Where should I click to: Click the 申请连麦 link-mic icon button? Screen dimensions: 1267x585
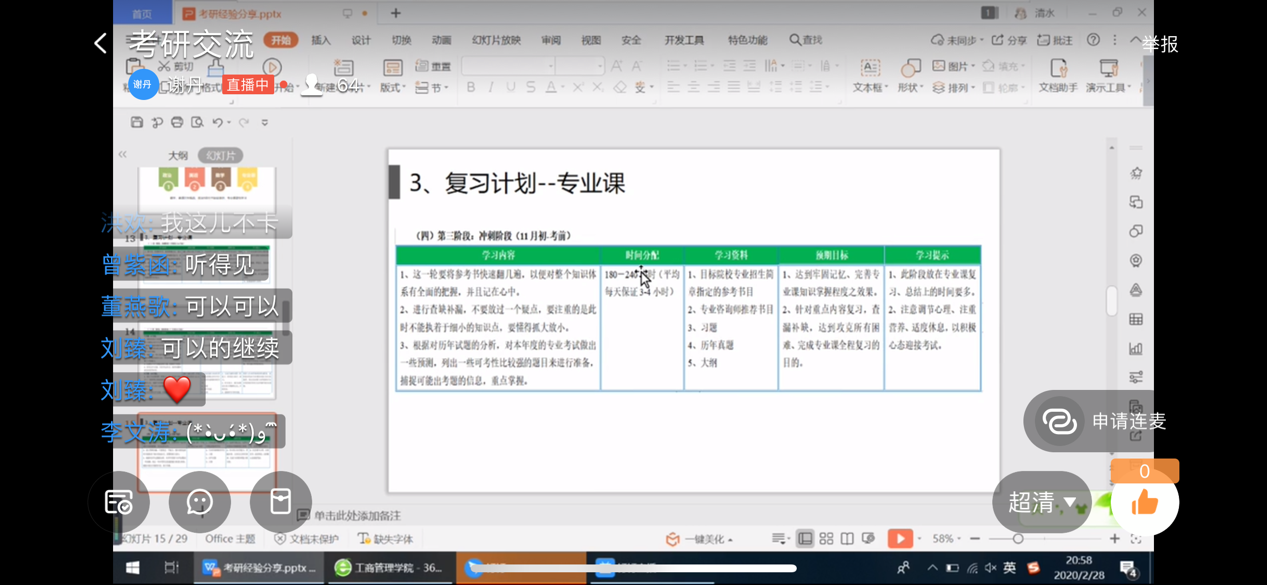tap(1059, 421)
